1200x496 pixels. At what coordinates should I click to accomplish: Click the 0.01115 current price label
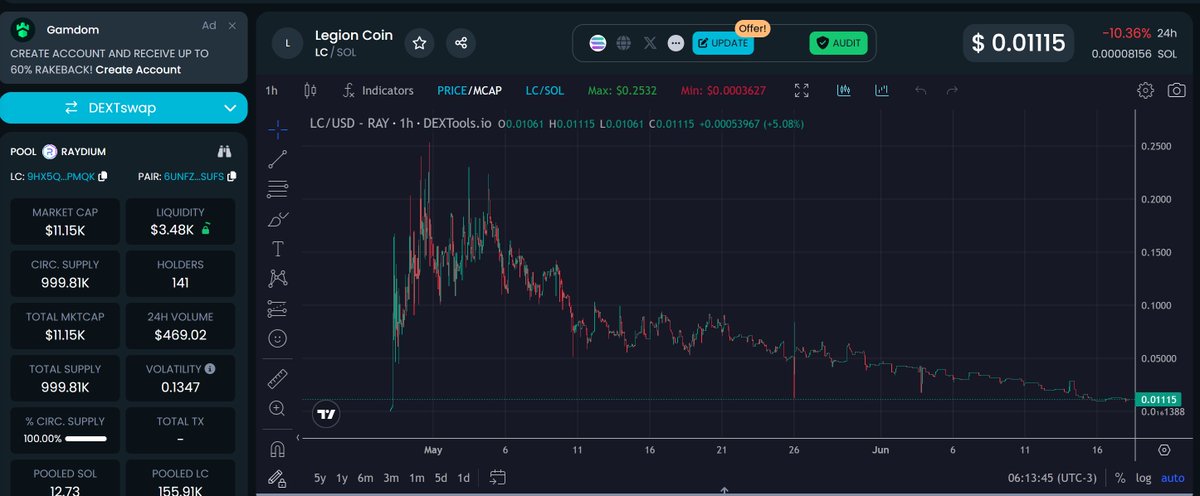pyautogui.click(x=1157, y=400)
